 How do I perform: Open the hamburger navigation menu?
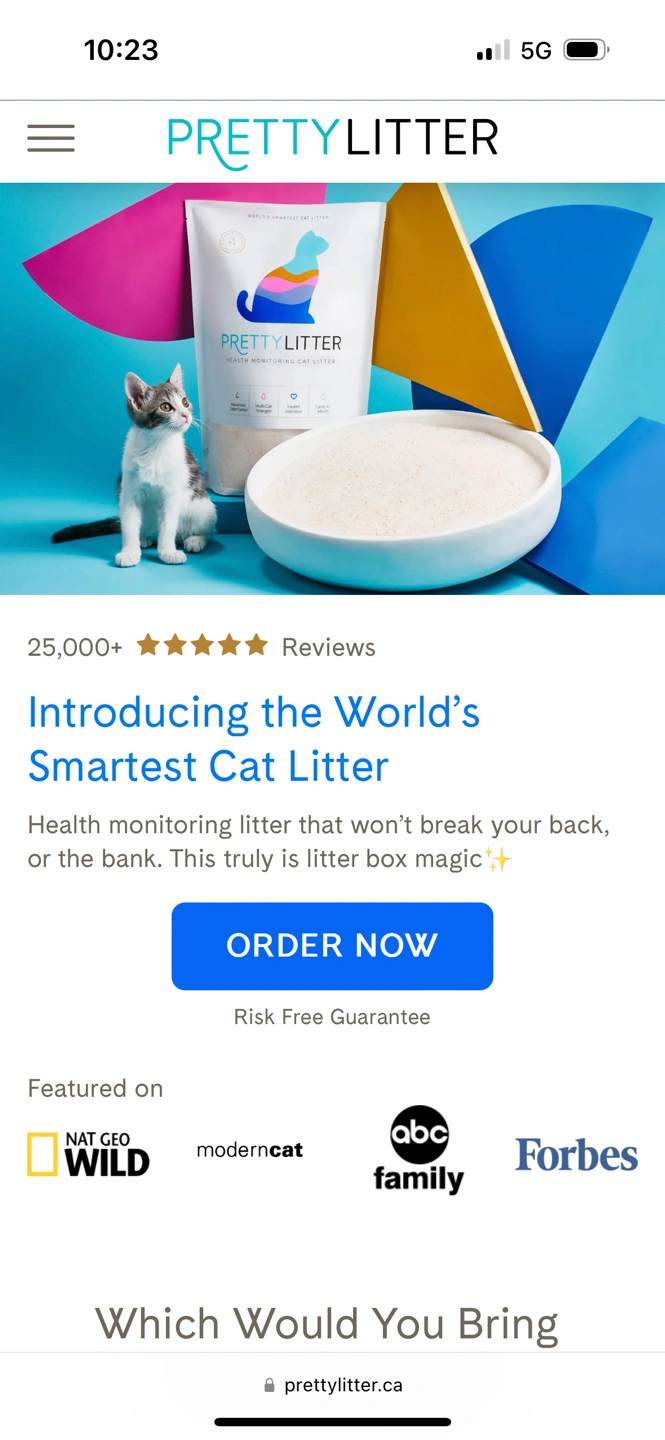(51, 138)
